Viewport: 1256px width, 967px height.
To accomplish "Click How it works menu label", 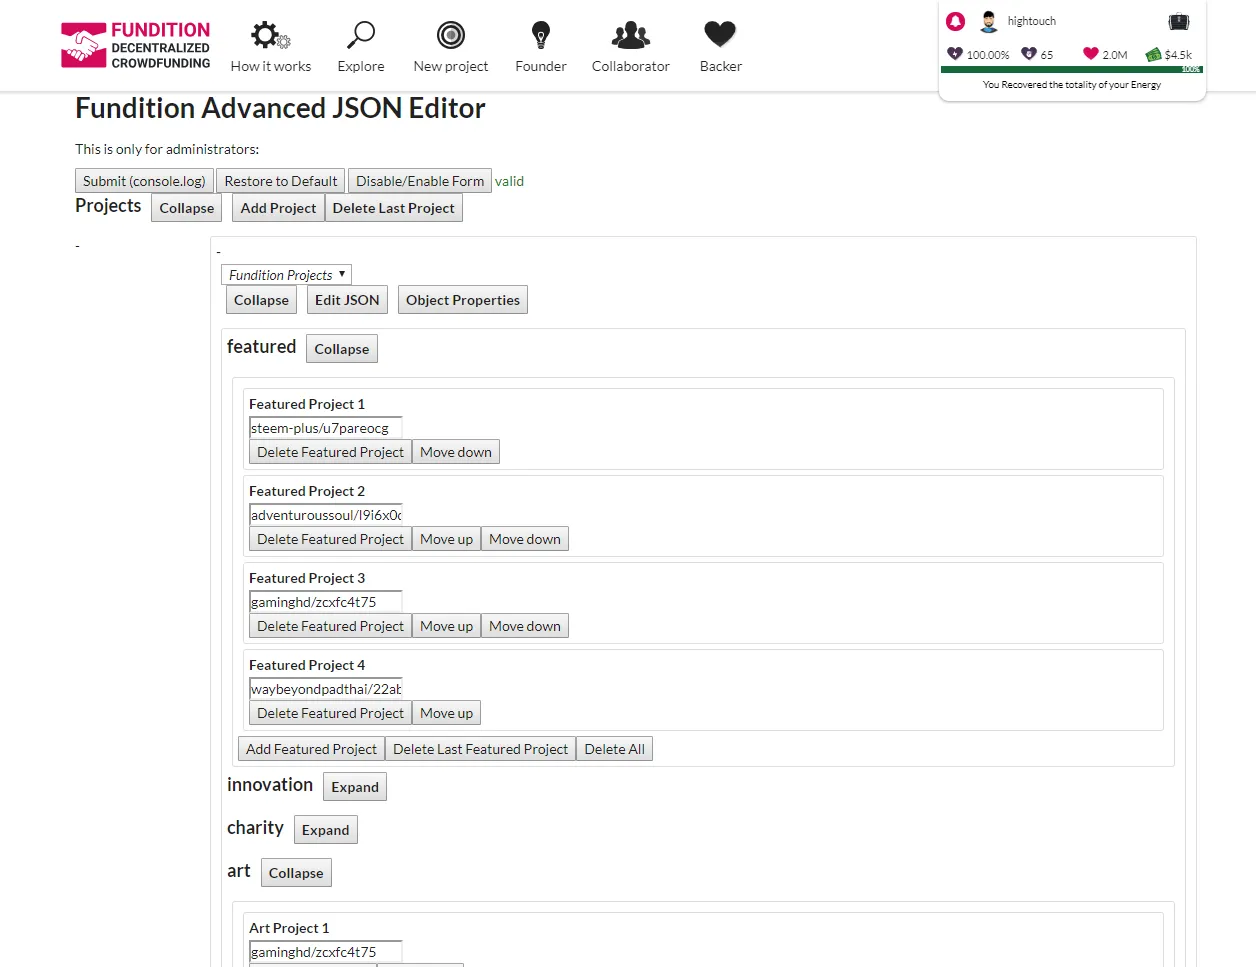I will (x=271, y=66).
